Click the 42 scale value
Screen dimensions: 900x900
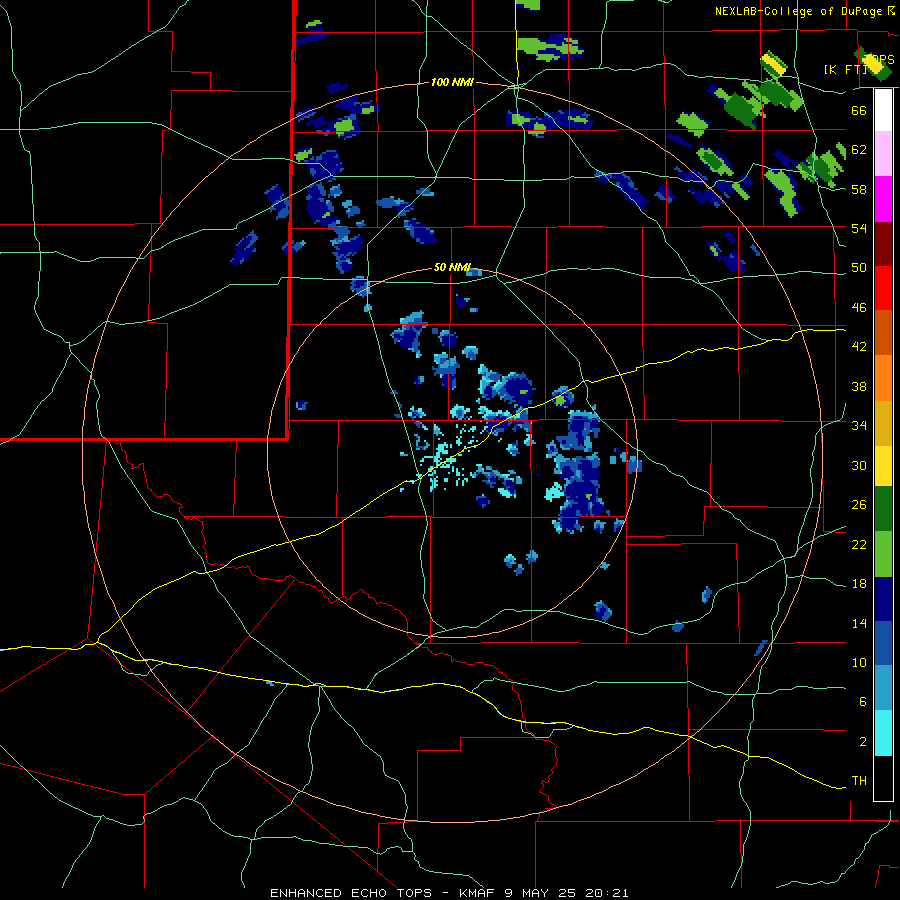pos(859,347)
